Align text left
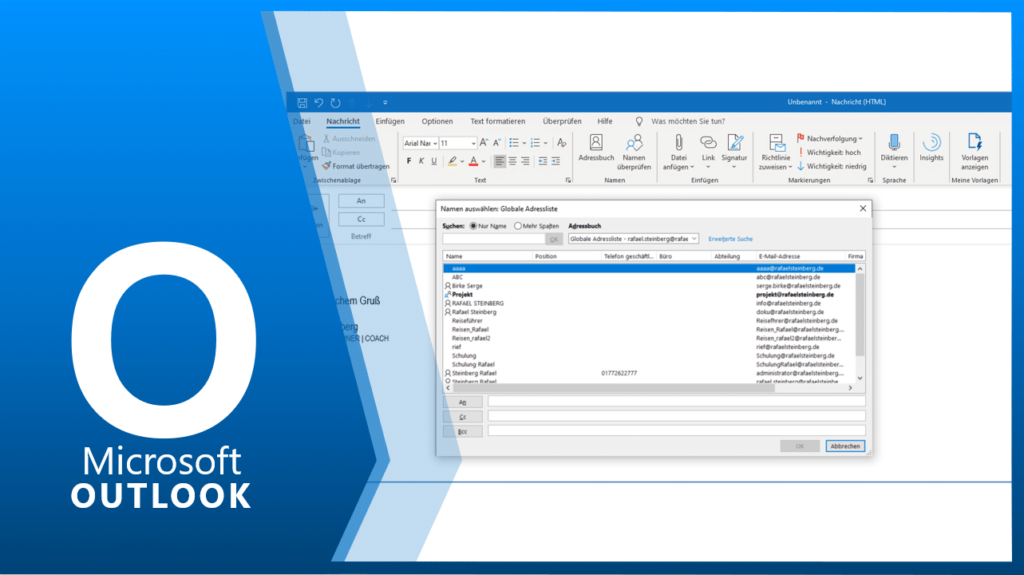Image resolution: width=1024 pixels, height=575 pixels. (x=500, y=161)
